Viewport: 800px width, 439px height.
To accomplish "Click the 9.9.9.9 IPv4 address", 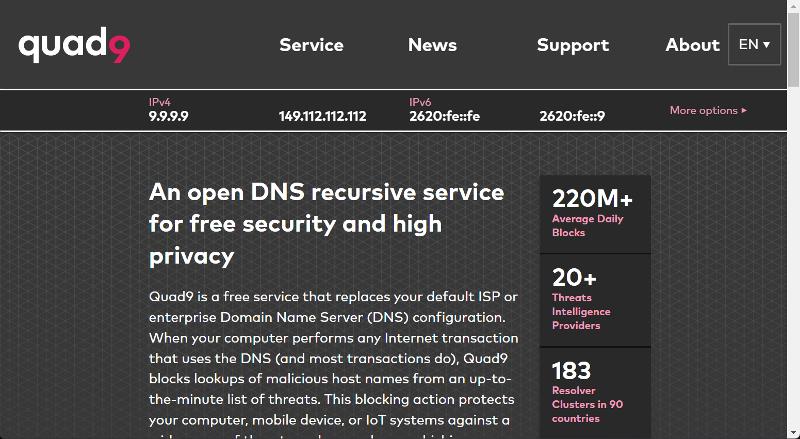I will [x=168, y=116].
